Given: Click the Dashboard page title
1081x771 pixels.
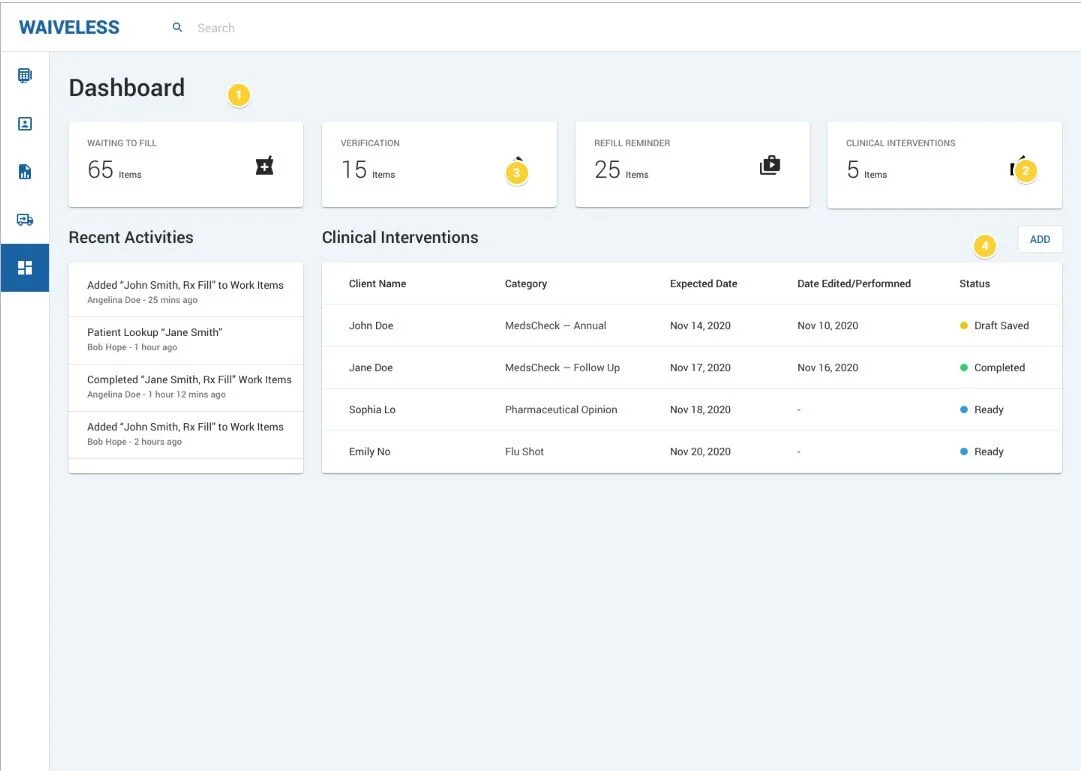Looking at the screenshot, I should [127, 88].
